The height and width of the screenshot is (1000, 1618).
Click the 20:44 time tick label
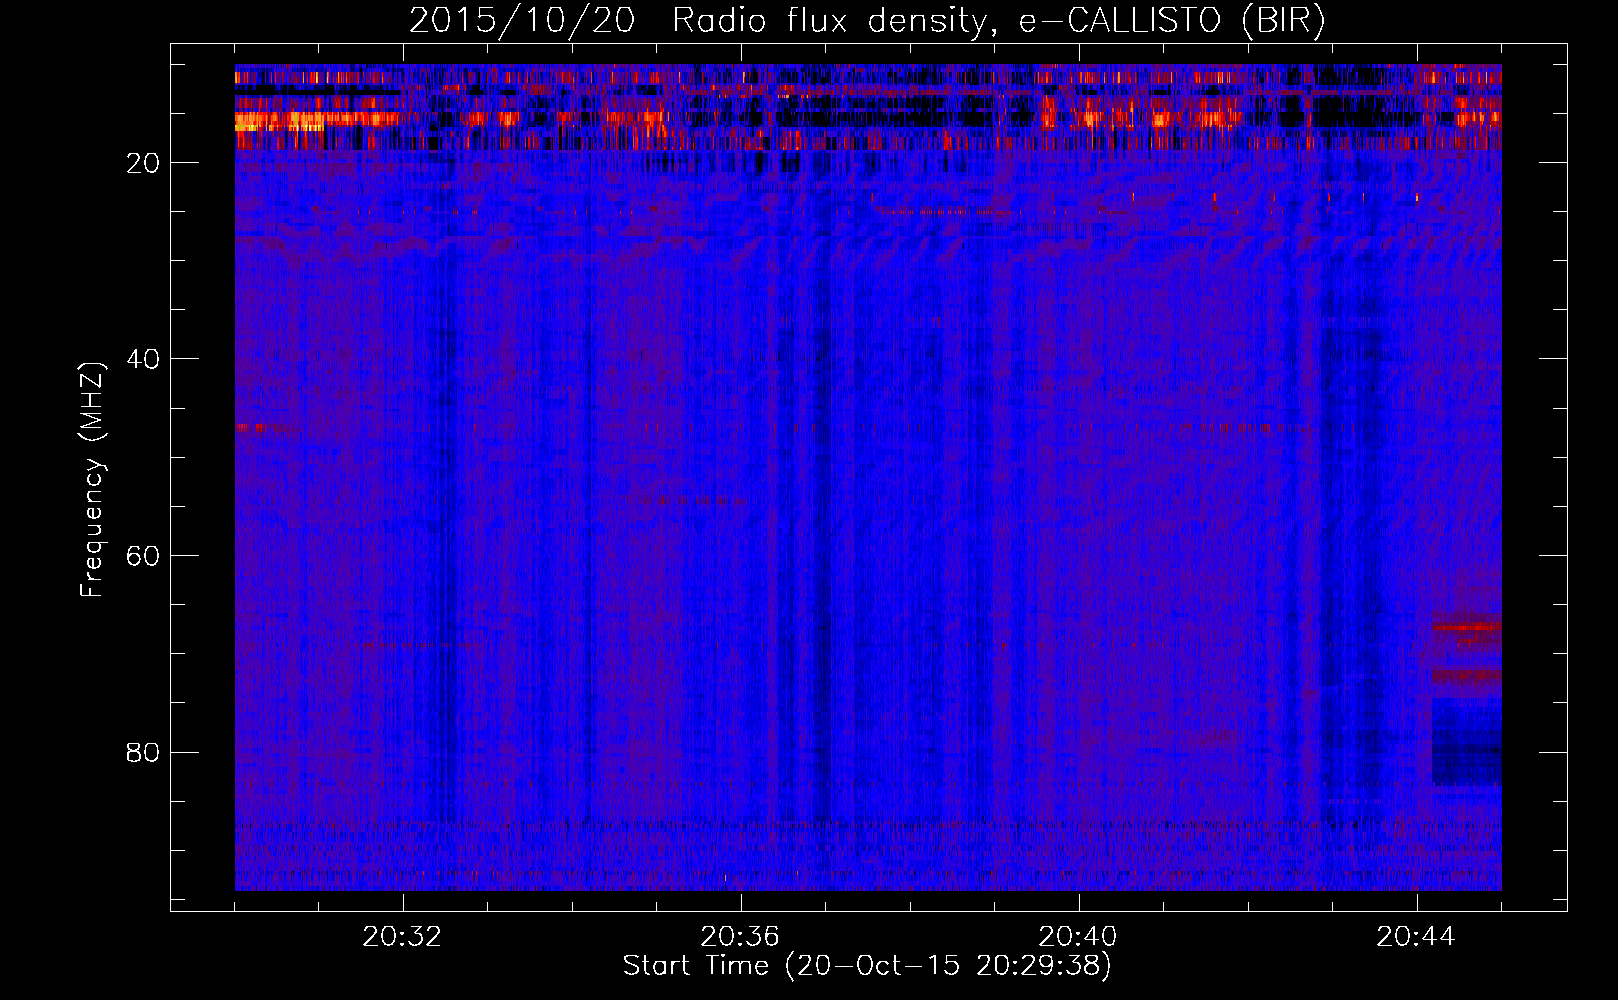point(1416,937)
